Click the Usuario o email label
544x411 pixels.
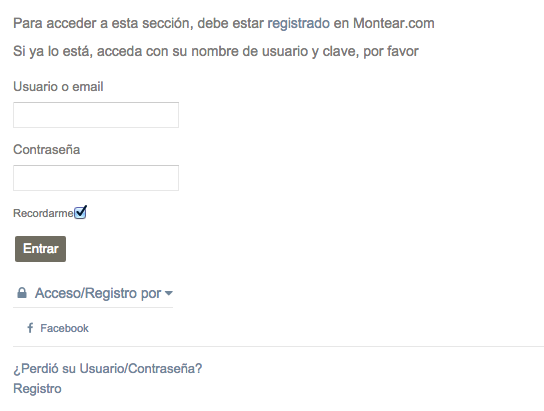58,86
